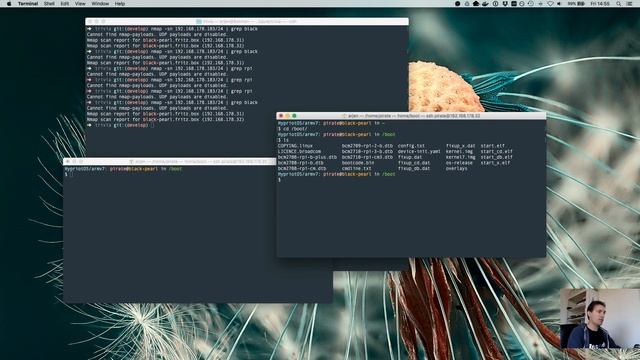Click 'cd /boot/' command line in front terminal

point(293,129)
